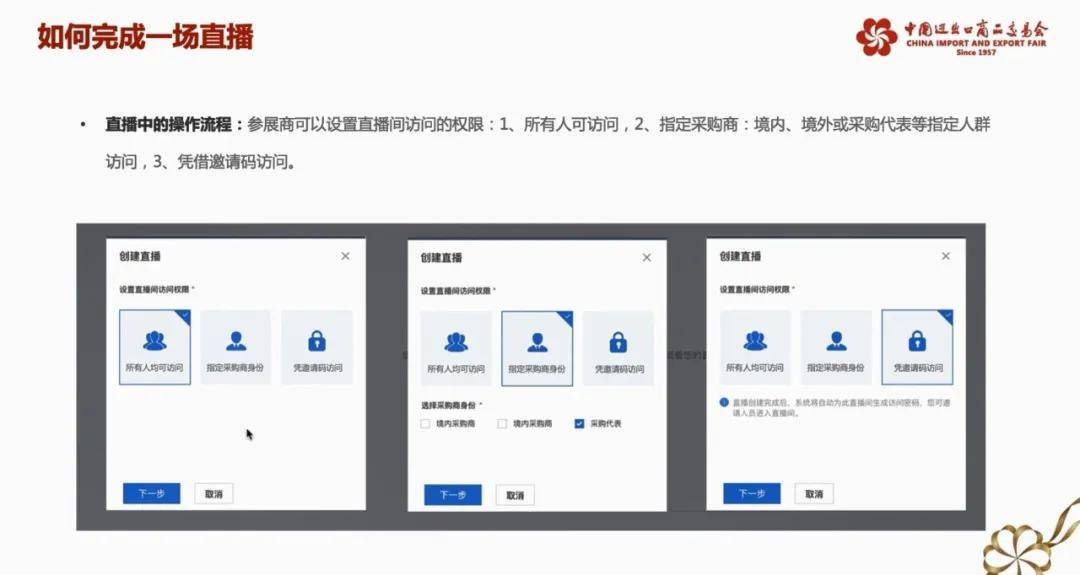
Task: Select 指定采购商身份 icon in the right dialog
Action: point(836,342)
